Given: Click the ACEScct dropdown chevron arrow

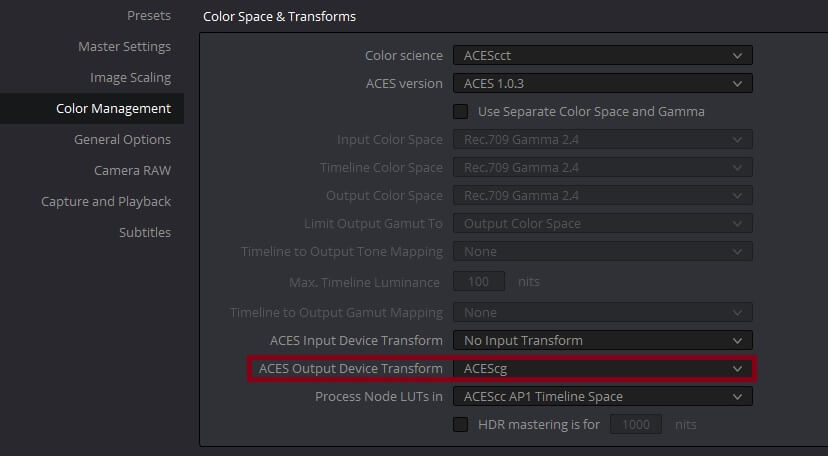Looking at the screenshot, I should [737, 55].
